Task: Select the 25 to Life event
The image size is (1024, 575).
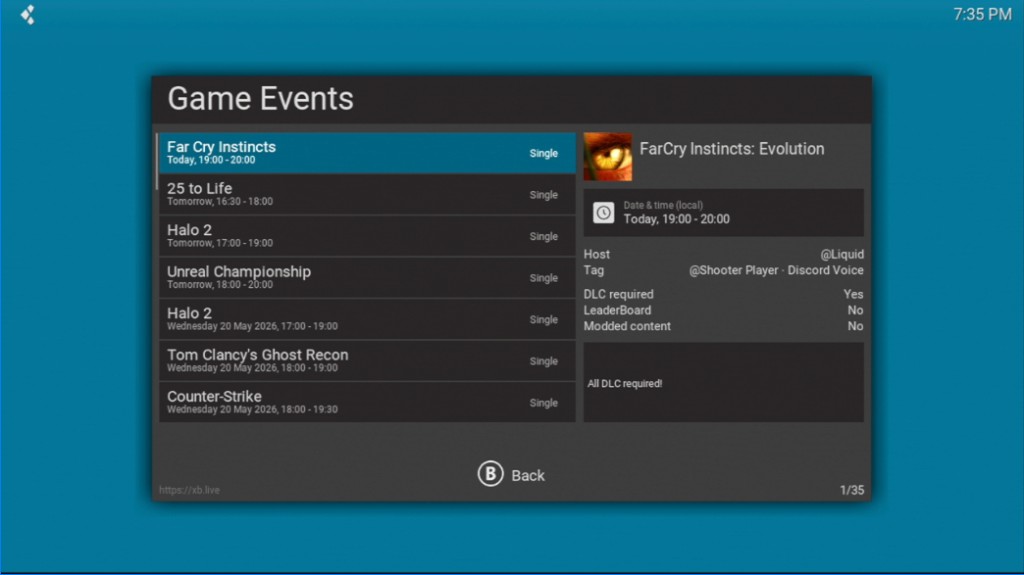Action: (x=368, y=195)
